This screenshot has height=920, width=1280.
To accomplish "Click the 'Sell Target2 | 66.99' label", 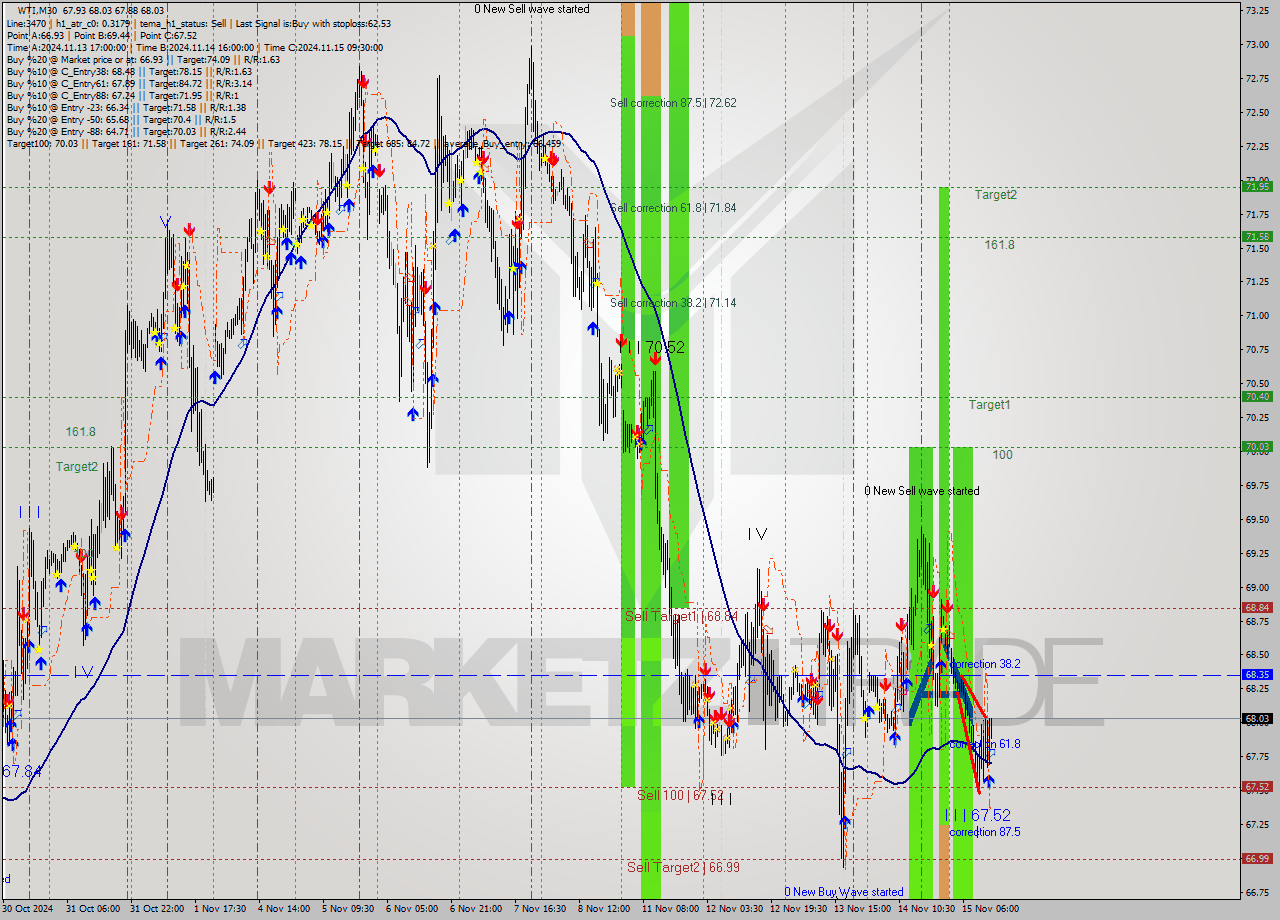I will 683,867.
